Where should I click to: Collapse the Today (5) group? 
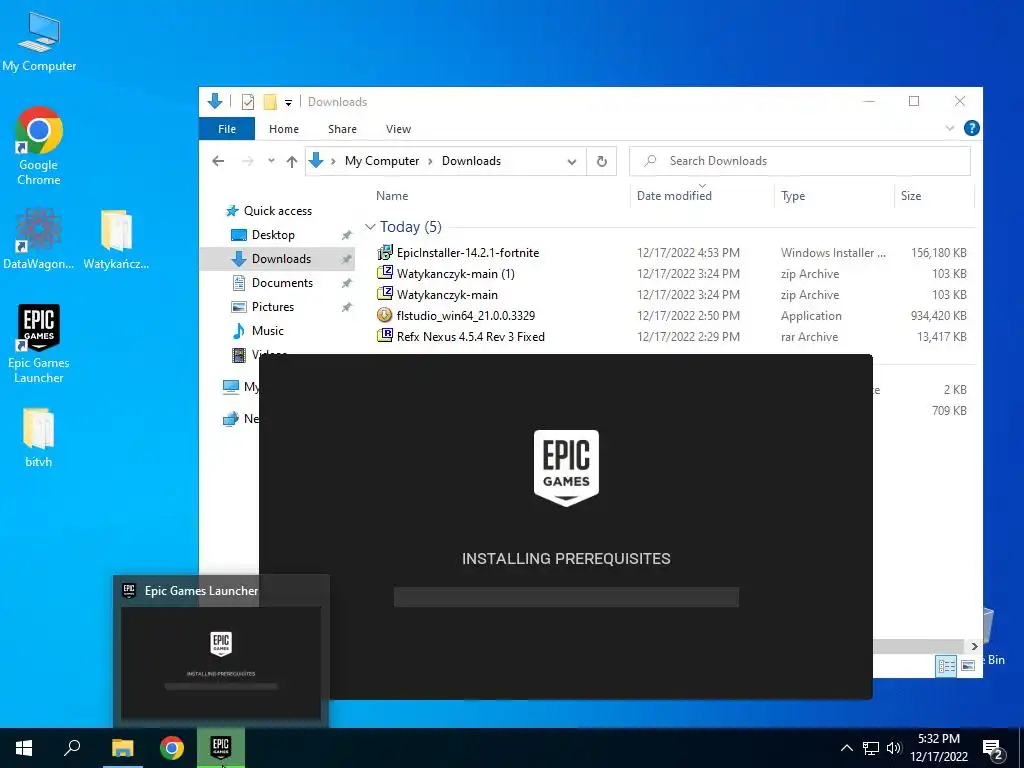point(370,227)
